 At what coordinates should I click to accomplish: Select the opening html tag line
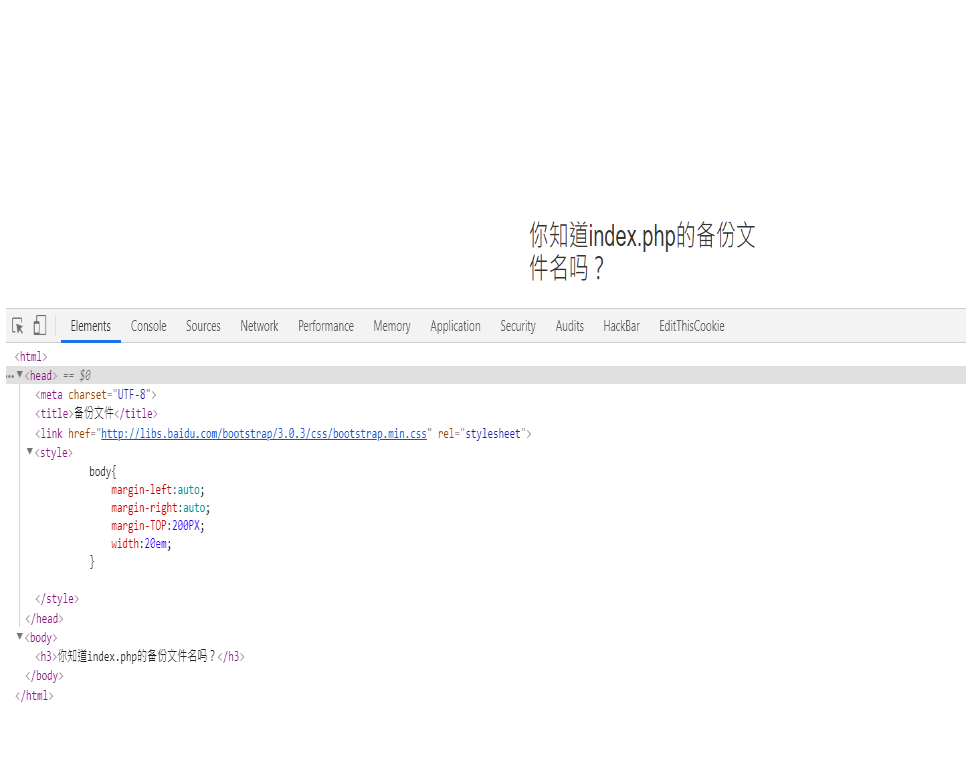(31, 357)
